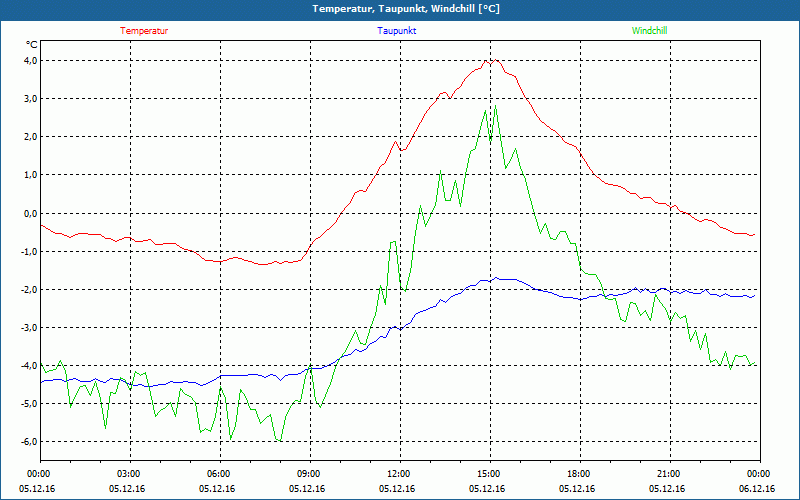800x500 pixels.
Task: Click the red Temperatur legend label
Action: (144, 31)
